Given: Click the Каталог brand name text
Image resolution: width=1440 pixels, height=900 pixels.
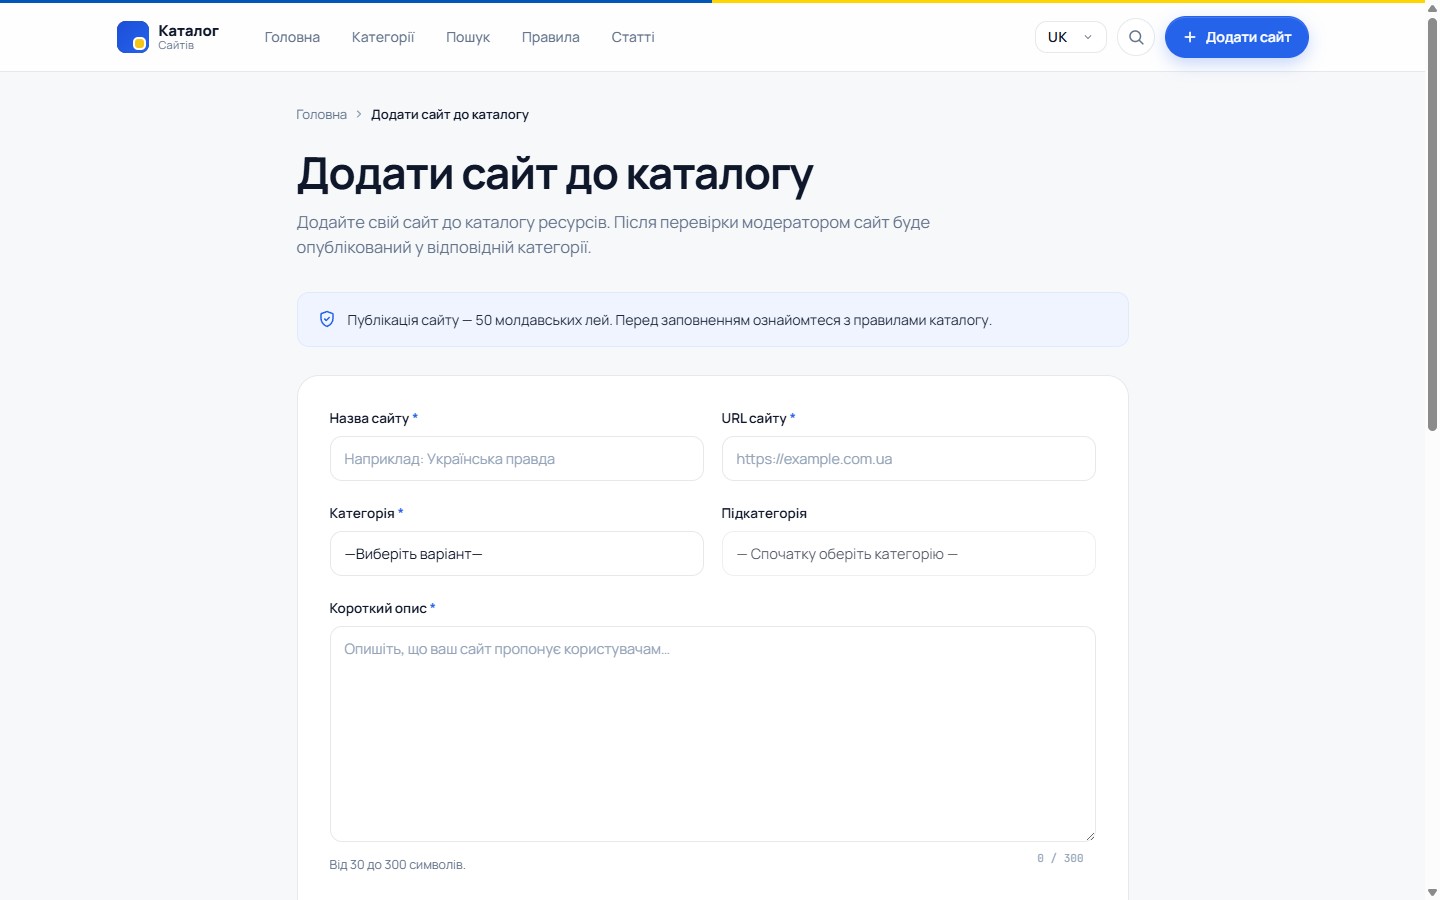Looking at the screenshot, I should 188,31.
